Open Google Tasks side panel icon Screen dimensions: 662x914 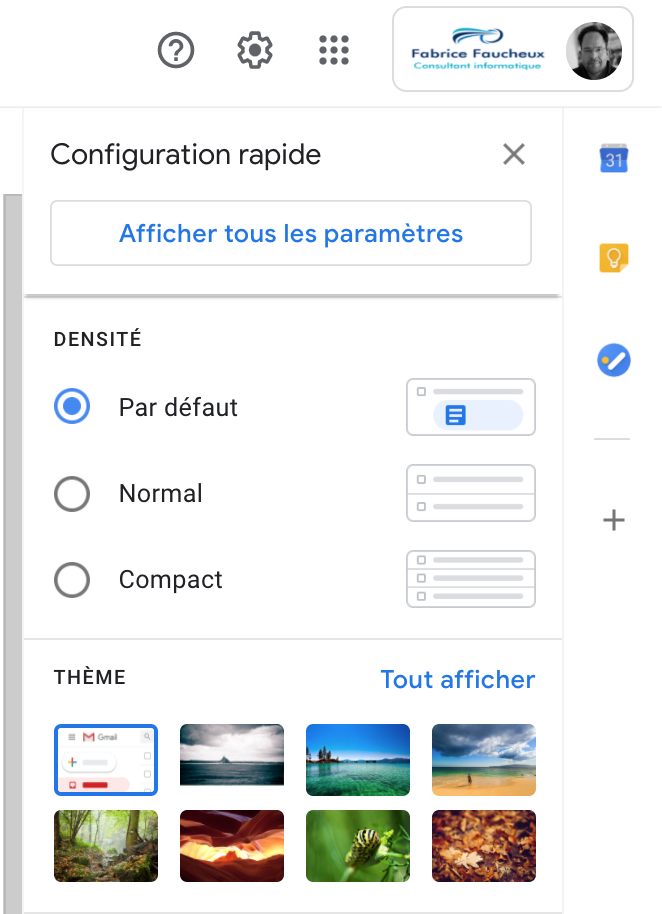tap(614, 360)
